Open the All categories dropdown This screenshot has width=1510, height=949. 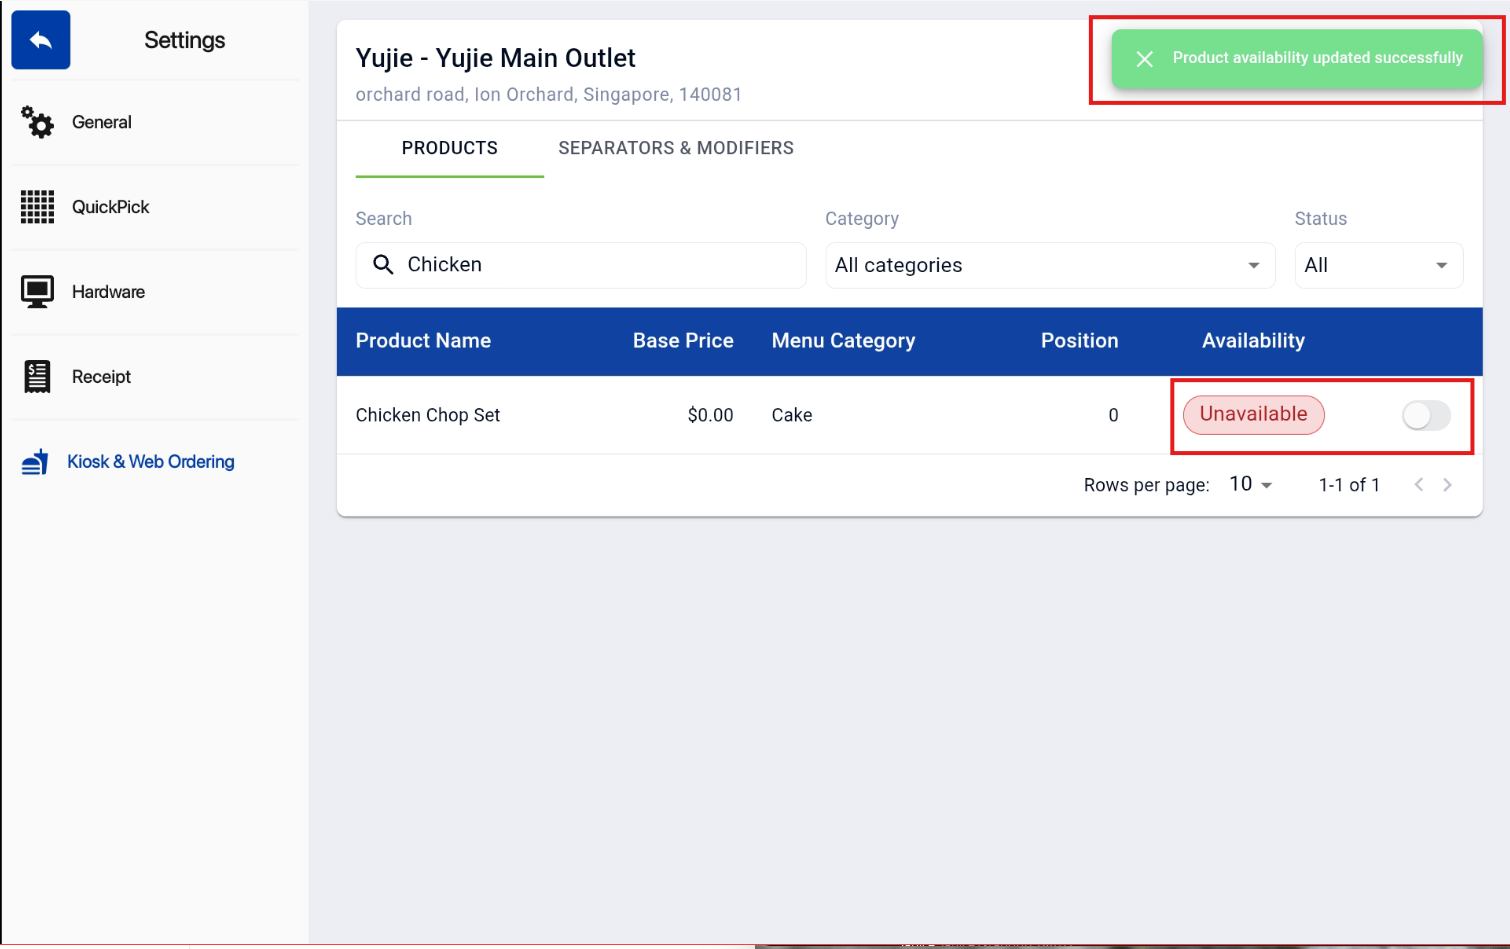[1050, 265]
